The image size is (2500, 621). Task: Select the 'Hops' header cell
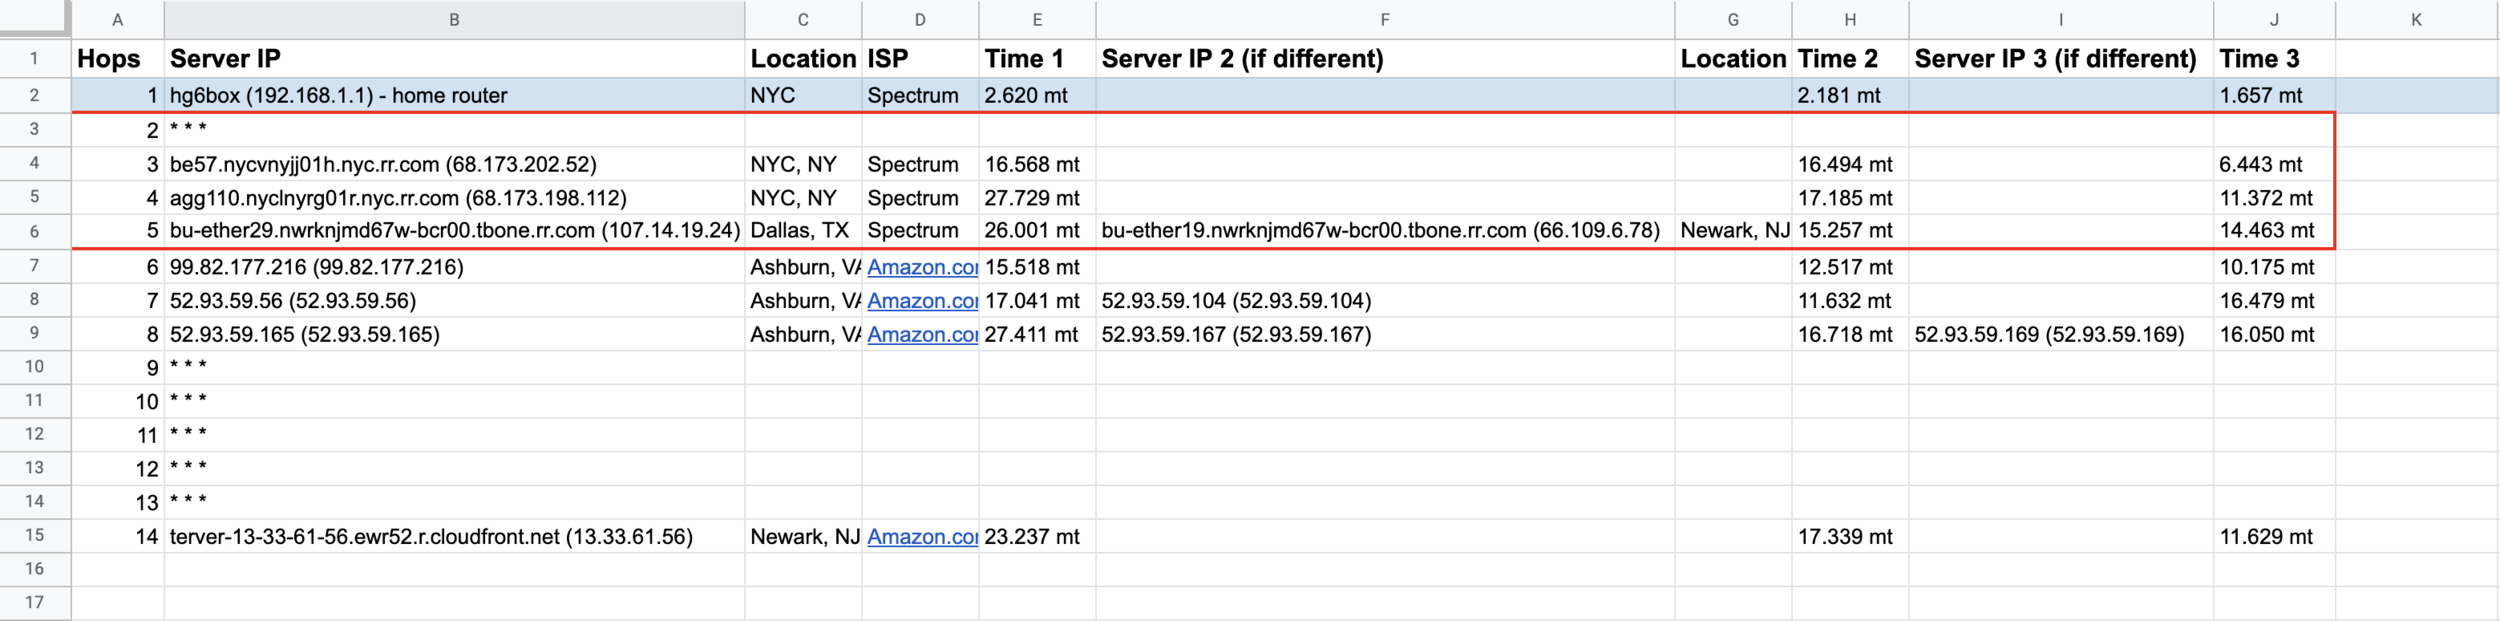coord(117,59)
